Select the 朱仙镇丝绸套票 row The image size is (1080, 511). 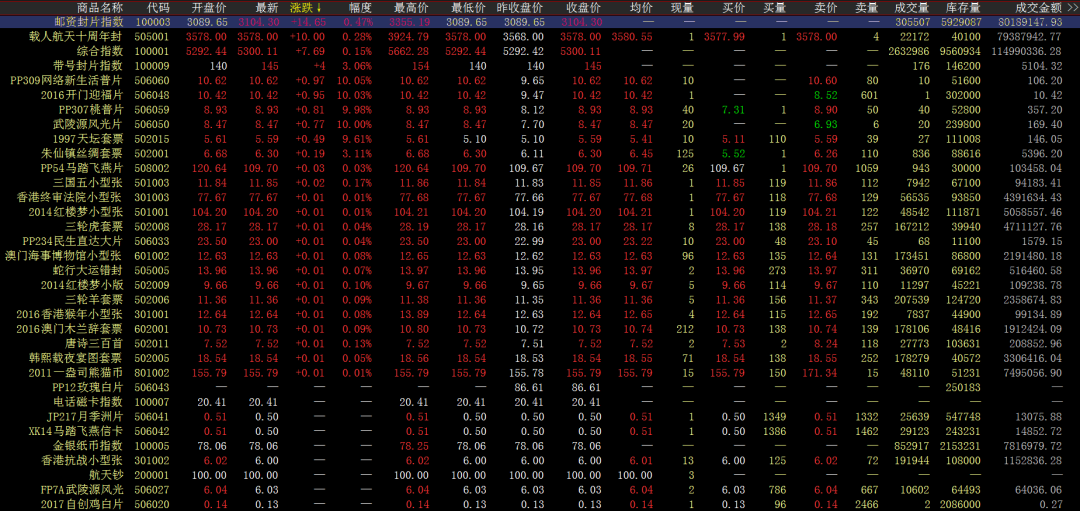540,153
